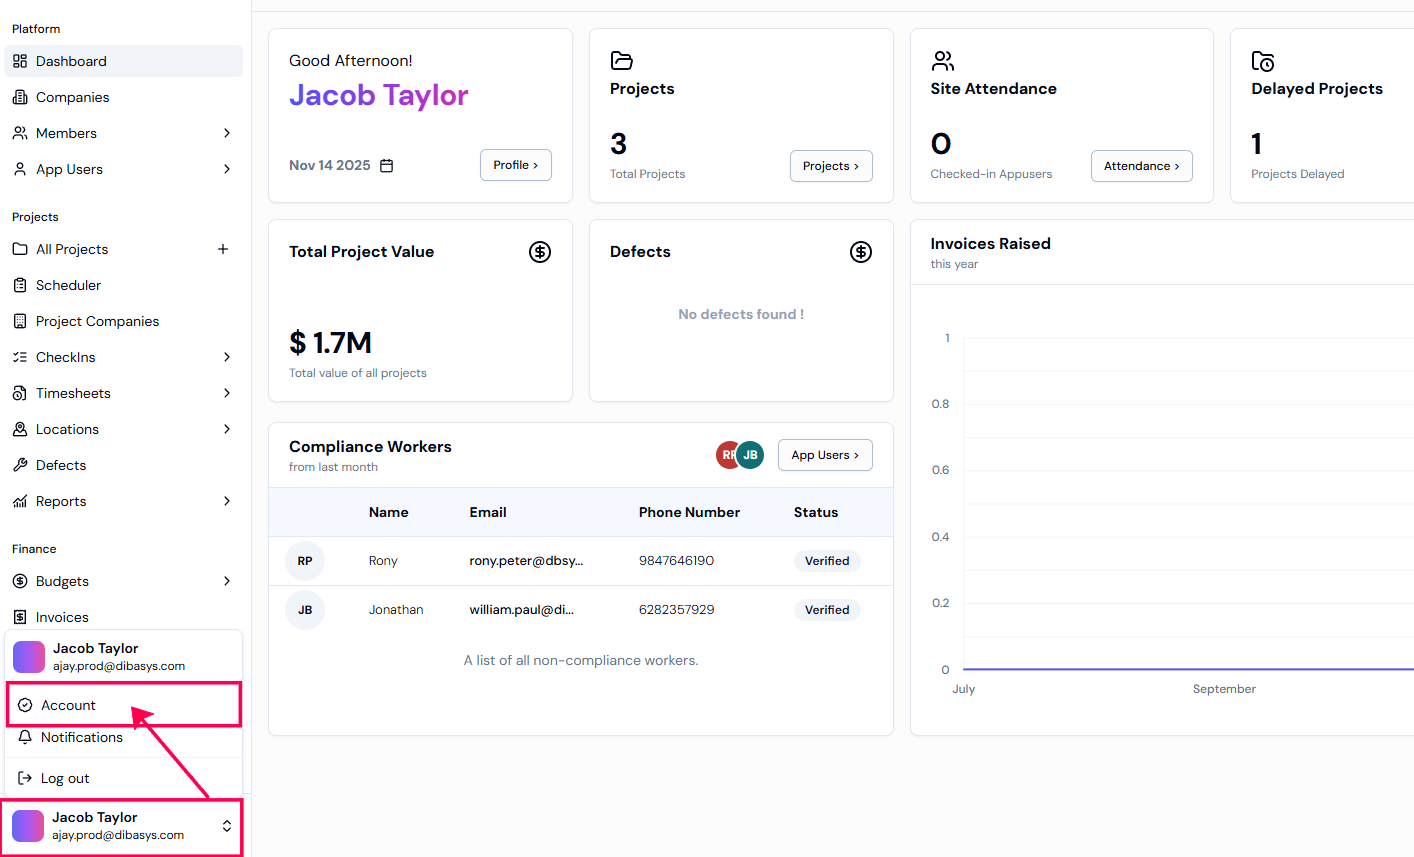The height and width of the screenshot is (857, 1414).
Task: Click the dollar icon on Total Project Value card
Action: pyautogui.click(x=540, y=252)
